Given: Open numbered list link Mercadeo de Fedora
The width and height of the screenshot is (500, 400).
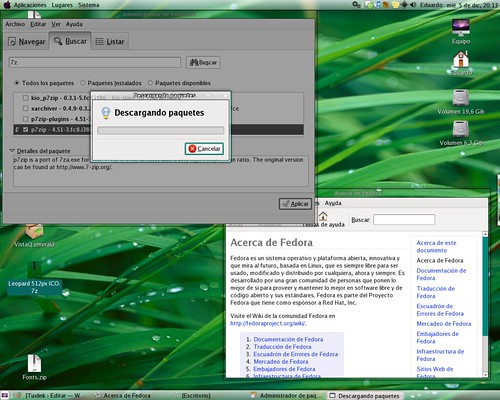Looking at the screenshot, I should [281, 361].
